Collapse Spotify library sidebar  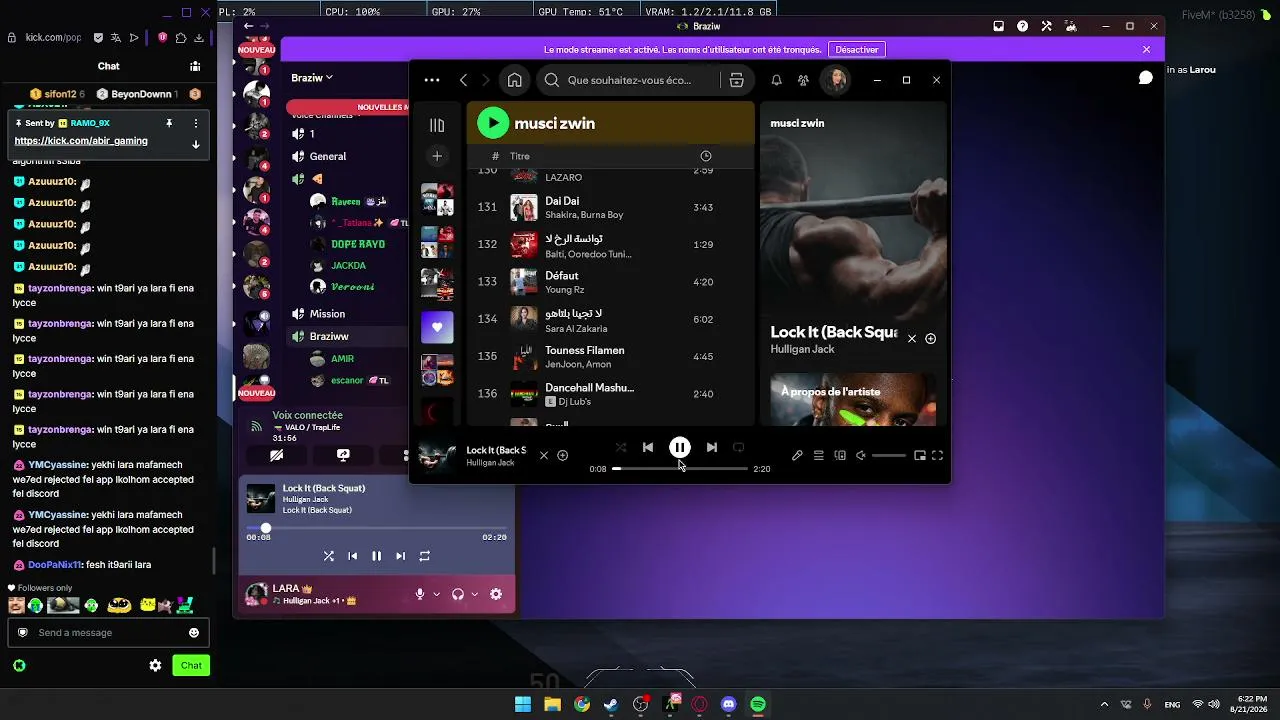[437, 125]
